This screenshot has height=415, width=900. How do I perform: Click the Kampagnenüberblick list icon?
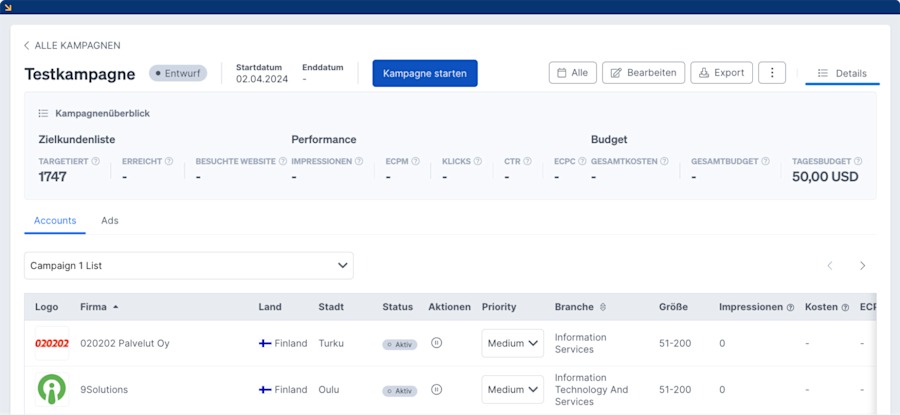point(43,114)
